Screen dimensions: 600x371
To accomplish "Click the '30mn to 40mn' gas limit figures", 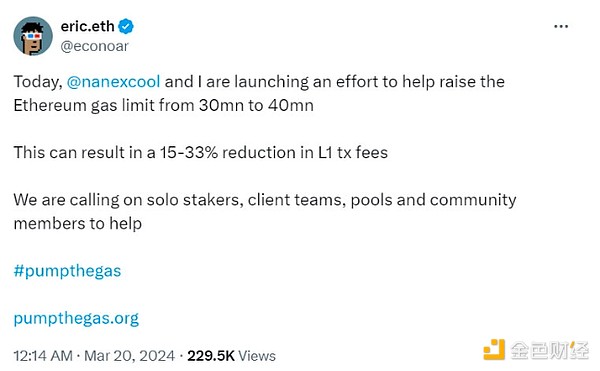I will (256, 105).
